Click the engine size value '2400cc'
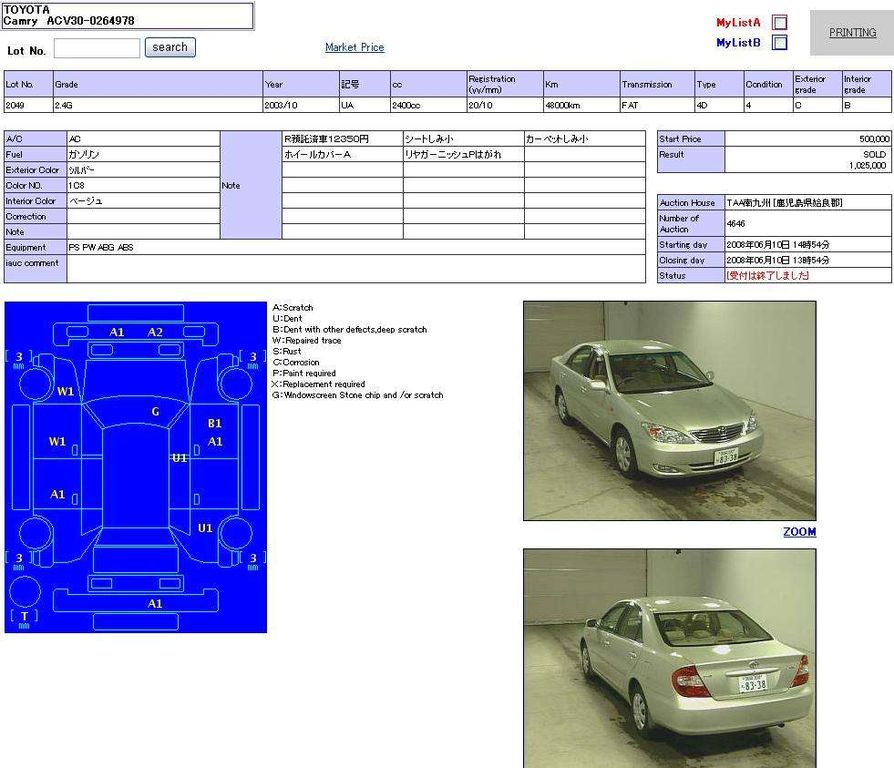This screenshot has height=768, width=894. pos(406,105)
